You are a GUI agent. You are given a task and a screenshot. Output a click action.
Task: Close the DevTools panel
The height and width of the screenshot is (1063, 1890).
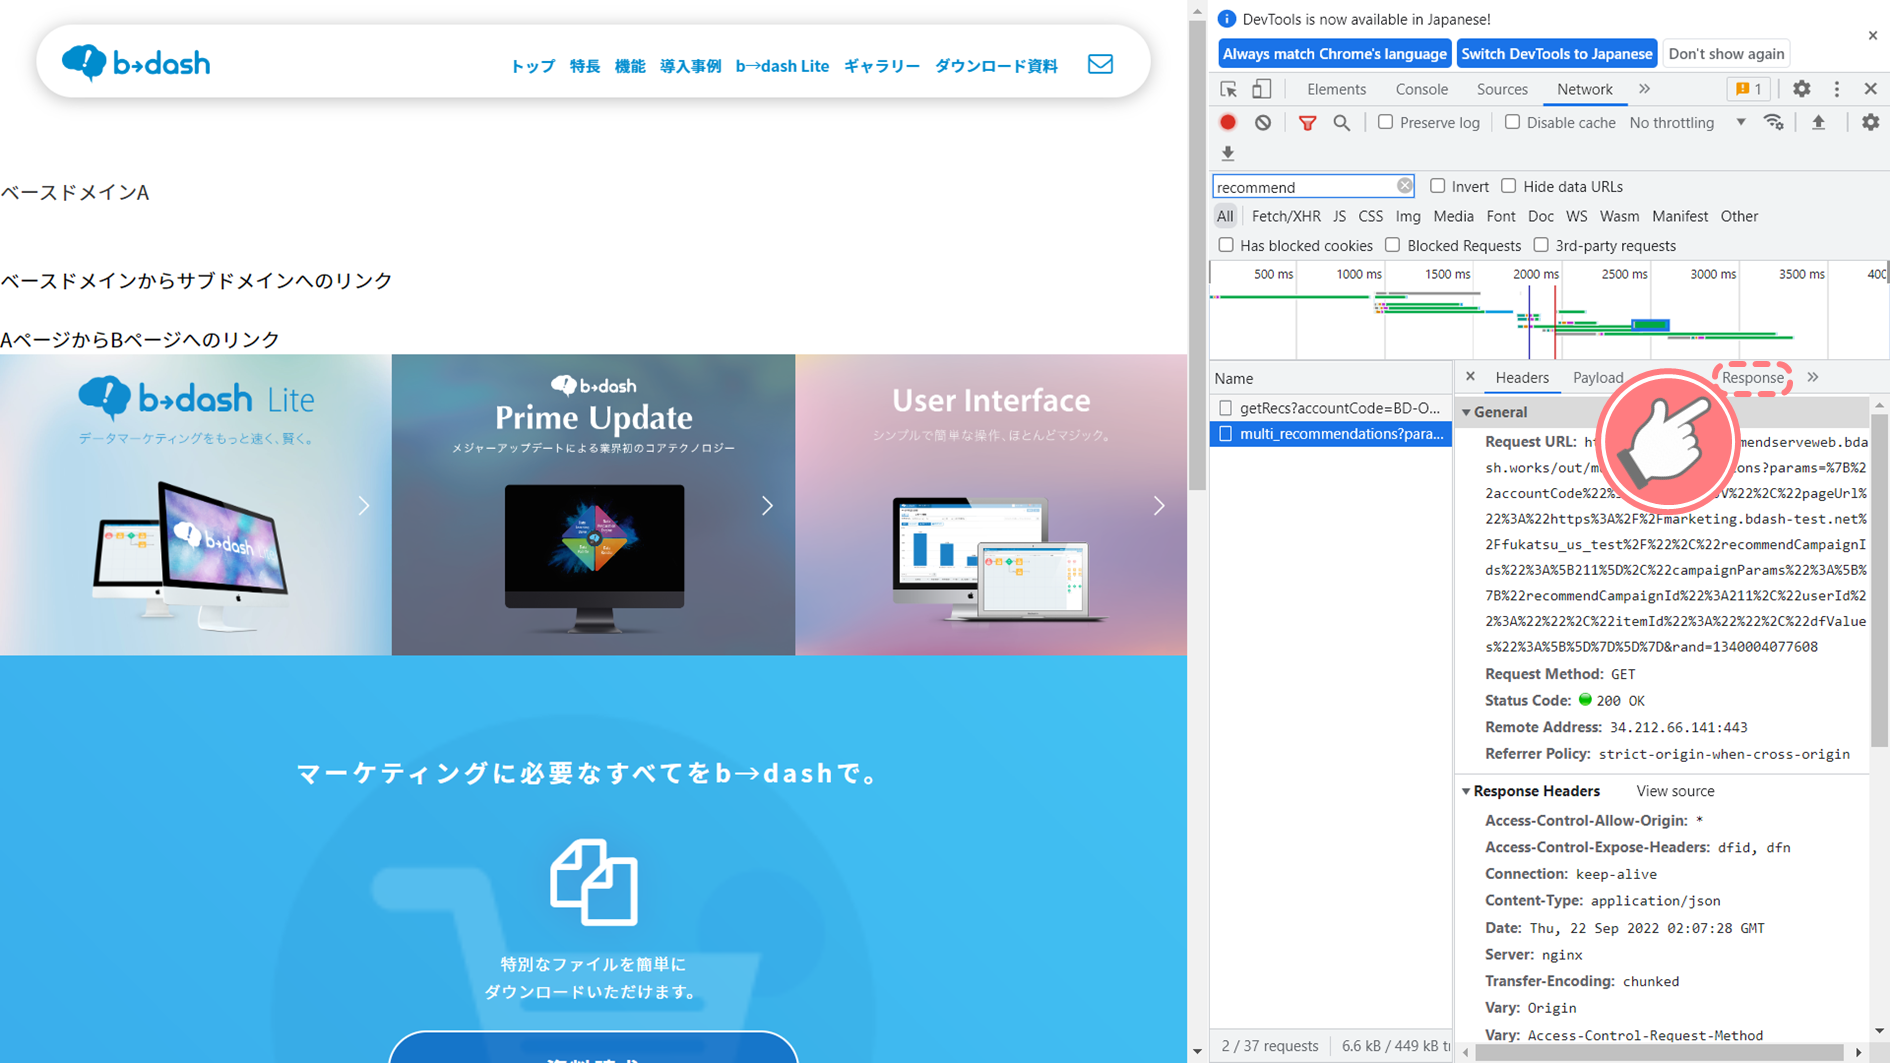1870,89
